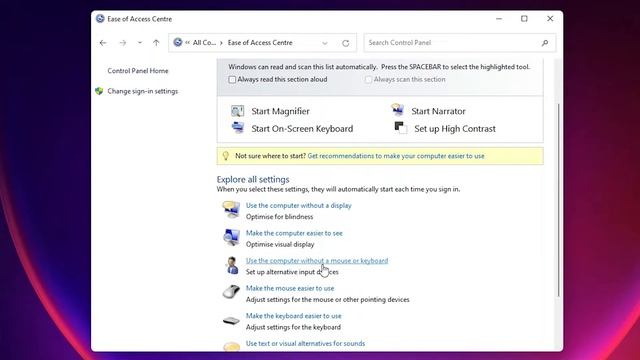Maximize the Ease of Access Centre window

coord(524,19)
